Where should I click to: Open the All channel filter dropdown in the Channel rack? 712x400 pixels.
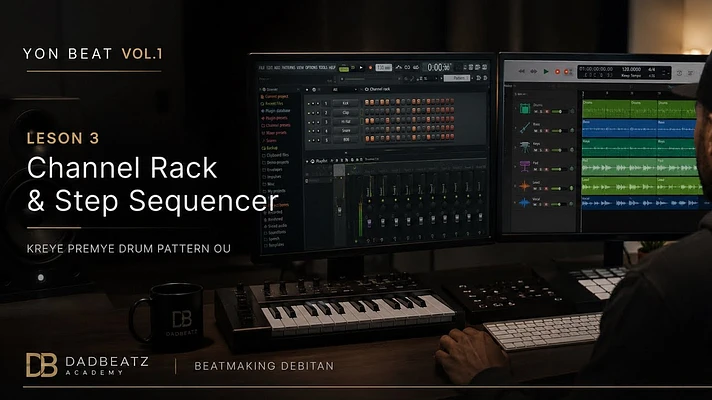pos(345,89)
